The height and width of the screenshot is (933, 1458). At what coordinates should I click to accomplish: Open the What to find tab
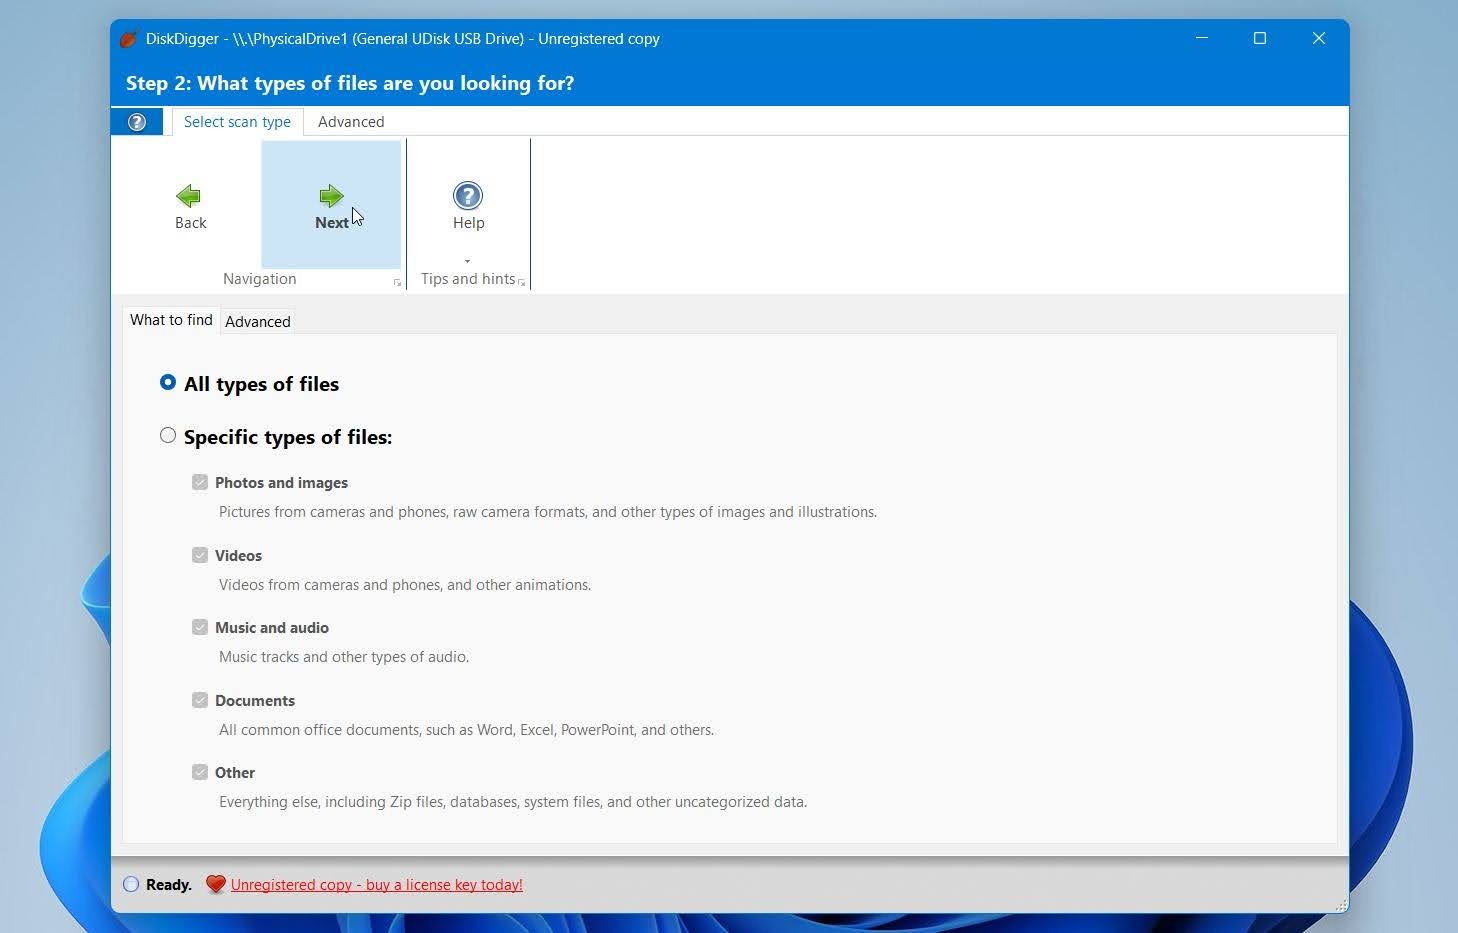pos(171,320)
